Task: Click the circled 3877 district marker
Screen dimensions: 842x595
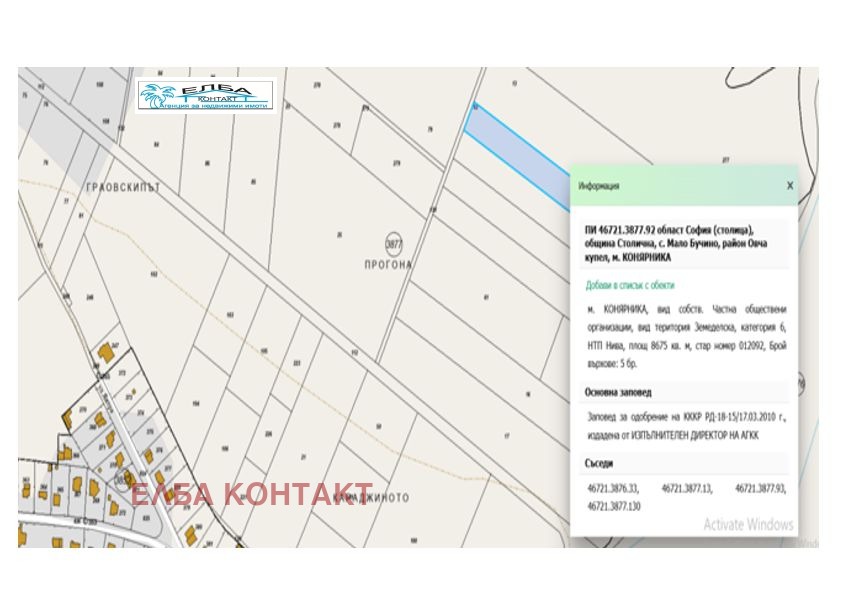Action: click(x=393, y=242)
